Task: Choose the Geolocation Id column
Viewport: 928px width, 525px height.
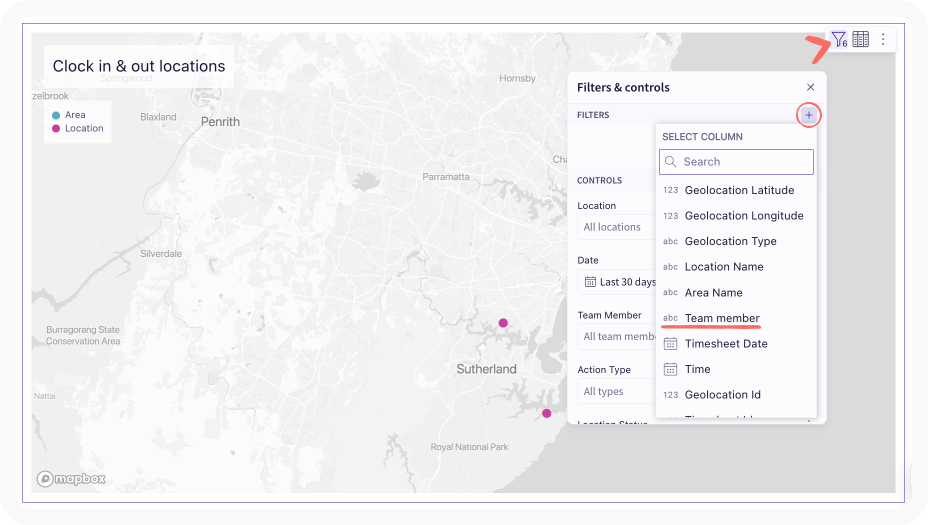Action: [x=736, y=394]
